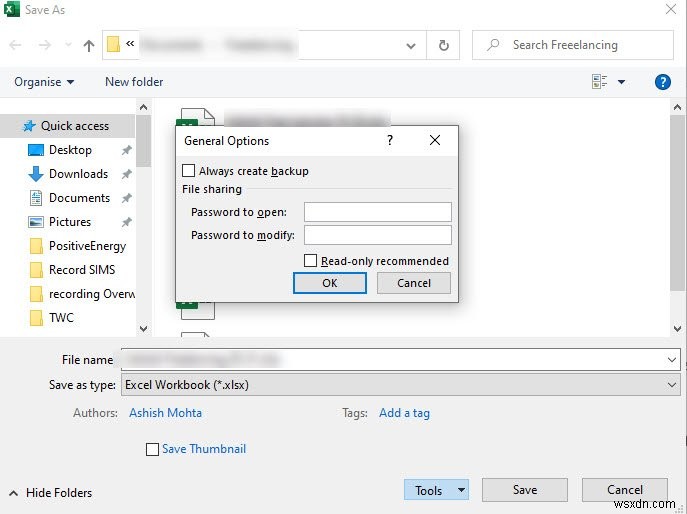Viewport: 687px width, 514px height.
Task: Open the recording Overw folder
Action: click(x=92, y=294)
